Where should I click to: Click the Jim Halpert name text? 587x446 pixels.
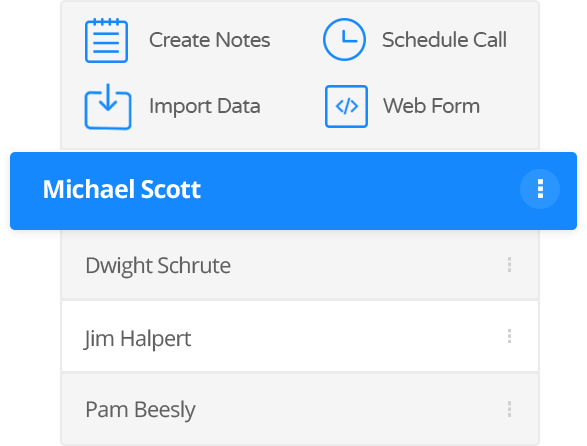point(137,339)
